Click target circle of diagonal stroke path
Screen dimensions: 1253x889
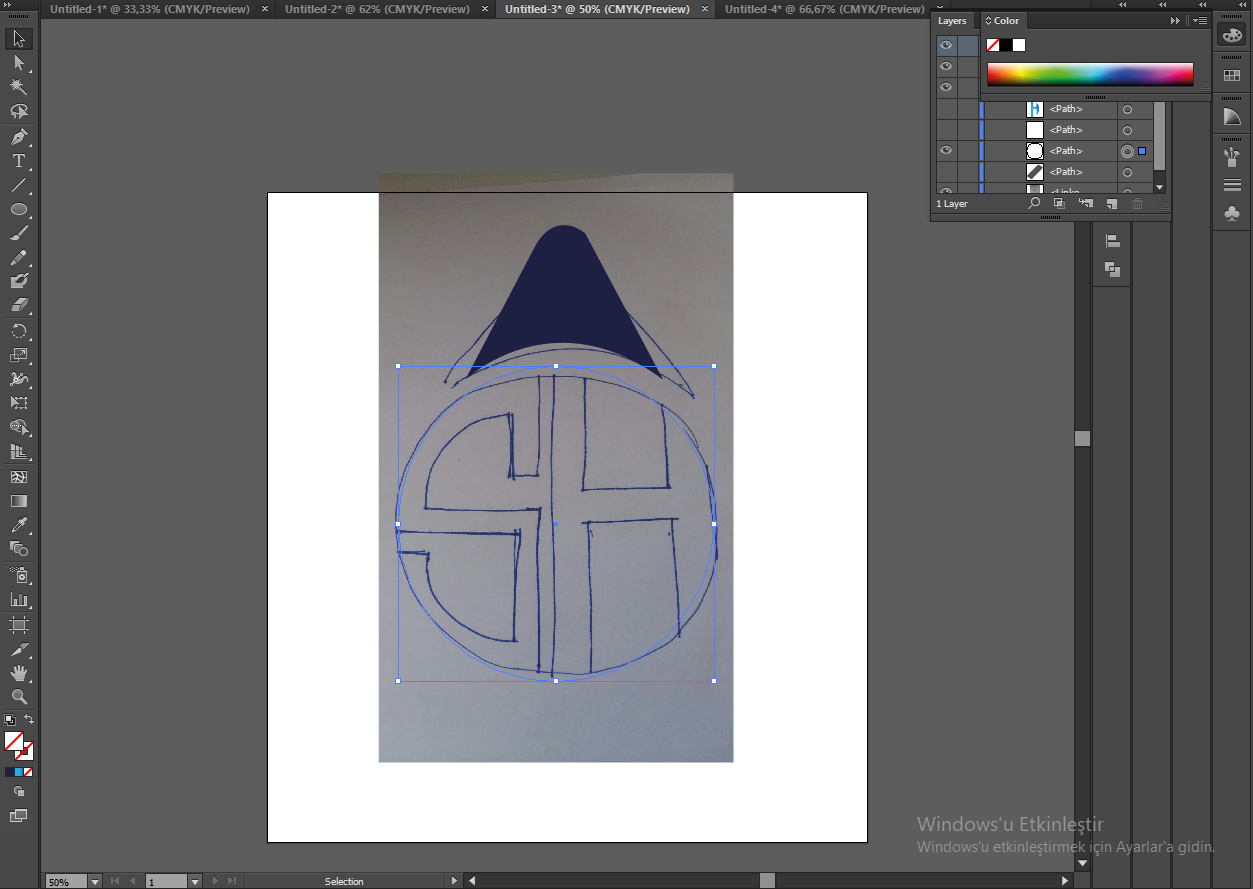point(1127,172)
